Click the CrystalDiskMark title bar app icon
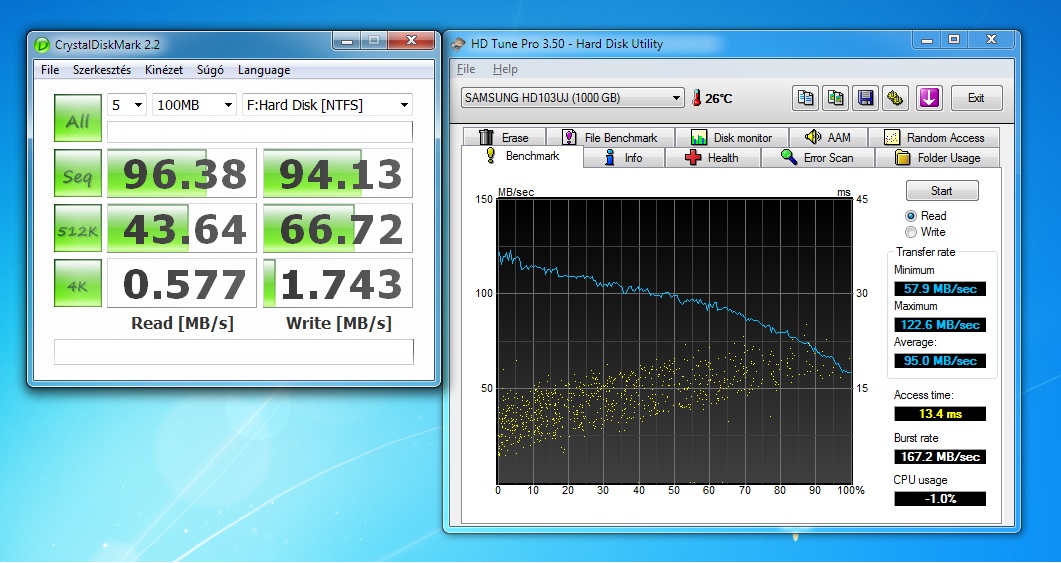Viewport: 1061px width, 563px height. pyautogui.click(x=43, y=45)
